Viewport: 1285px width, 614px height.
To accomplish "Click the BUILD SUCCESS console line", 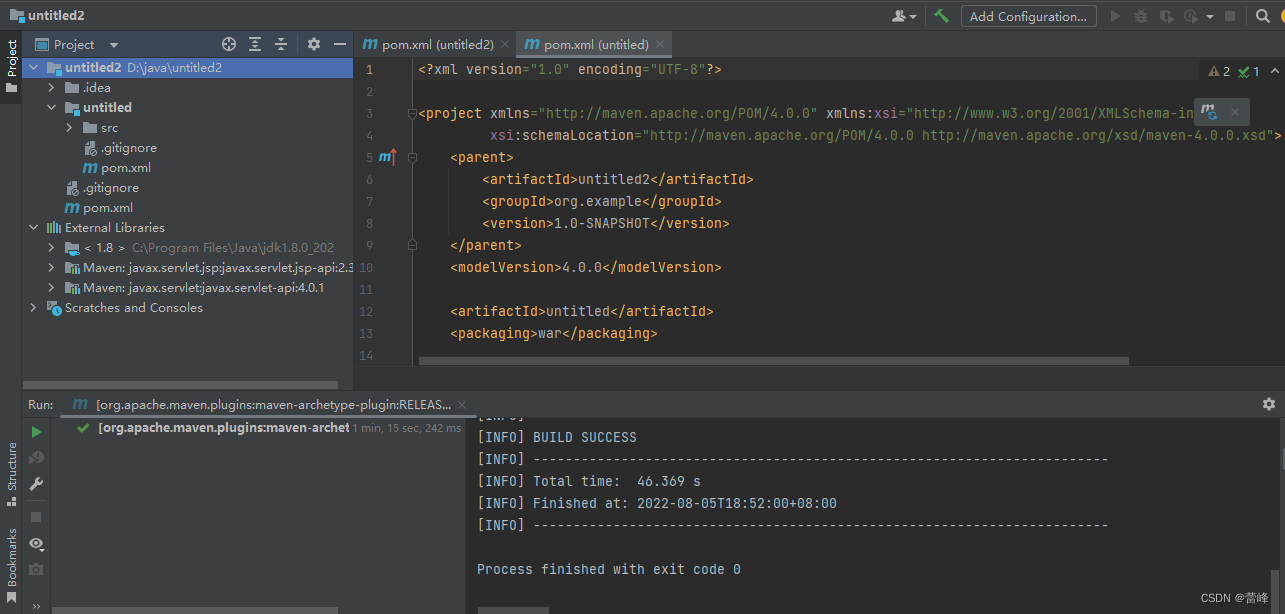I will pyautogui.click(x=557, y=437).
